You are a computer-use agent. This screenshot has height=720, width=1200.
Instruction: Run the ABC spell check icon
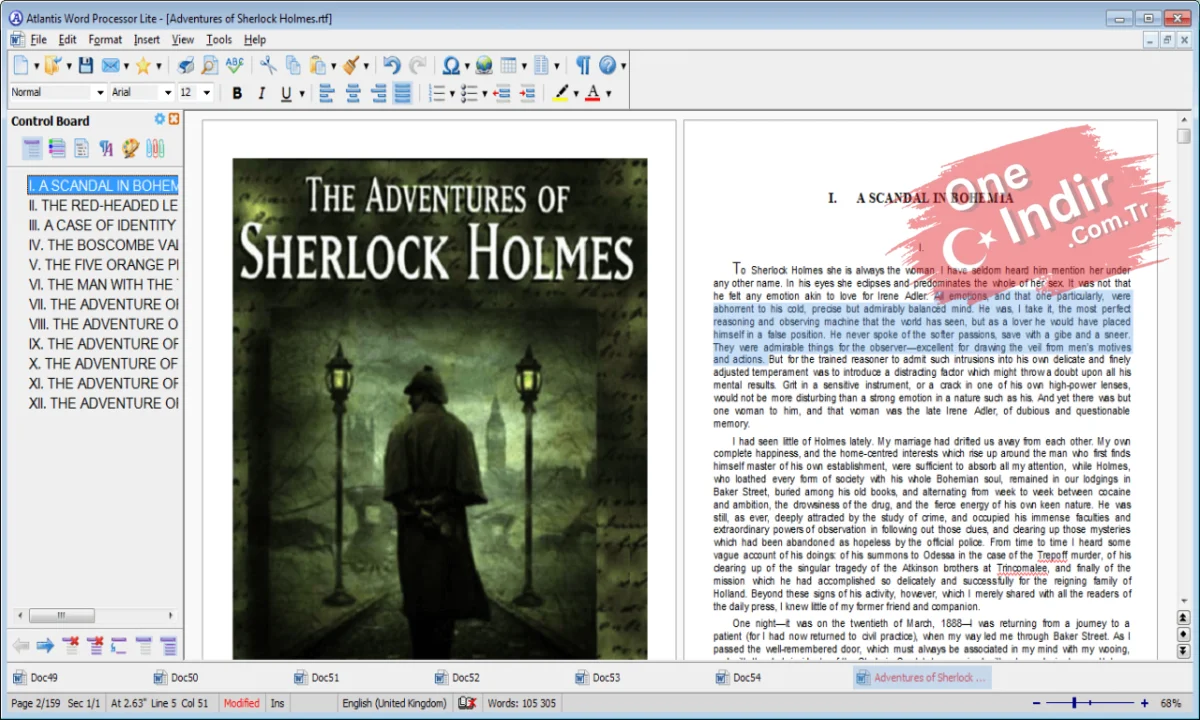point(234,66)
